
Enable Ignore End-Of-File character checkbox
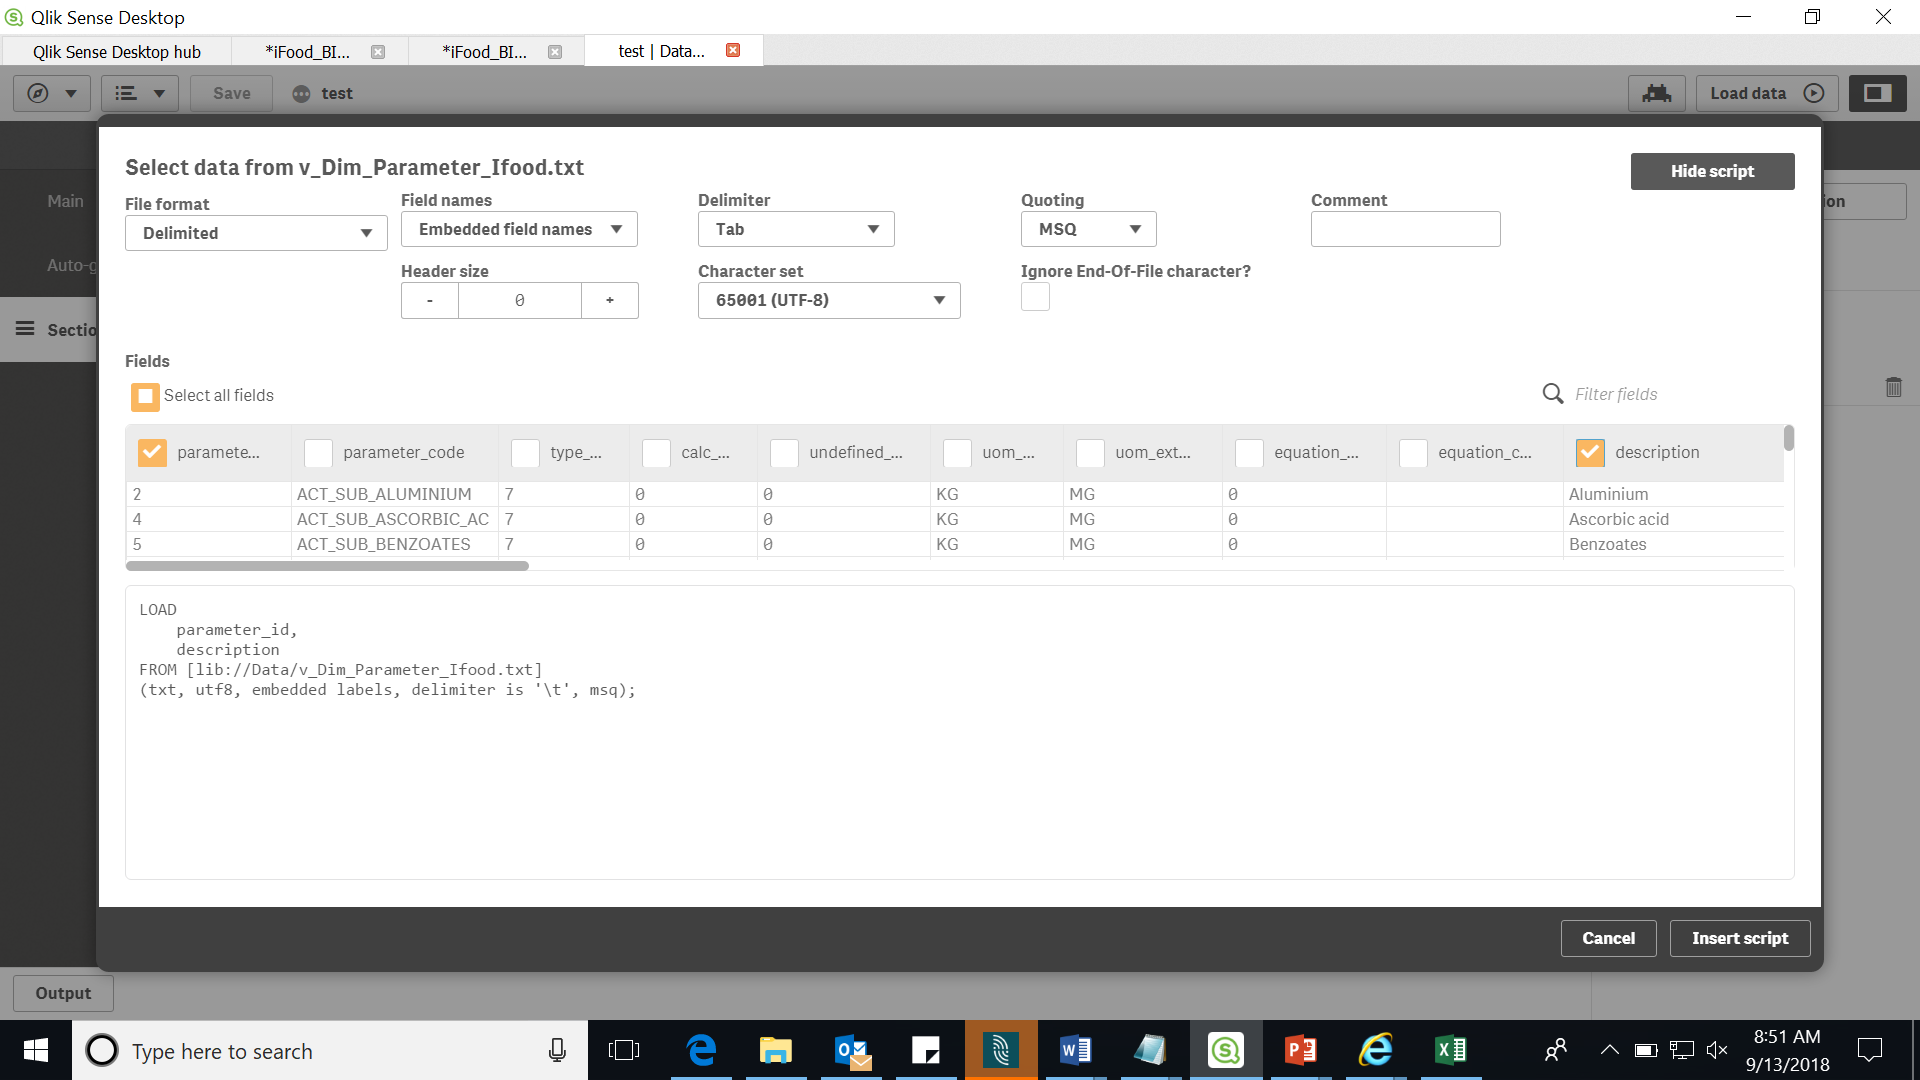point(1035,297)
